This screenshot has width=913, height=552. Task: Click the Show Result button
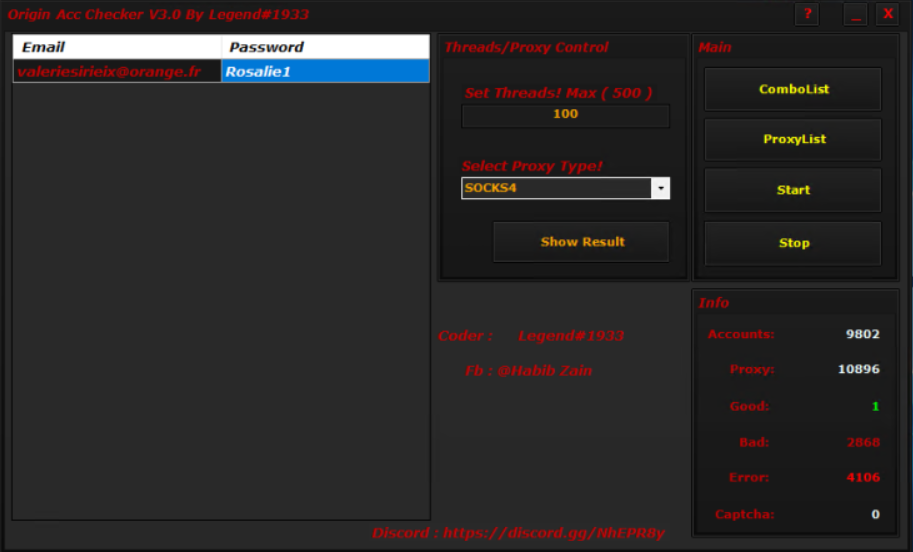(x=581, y=242)
